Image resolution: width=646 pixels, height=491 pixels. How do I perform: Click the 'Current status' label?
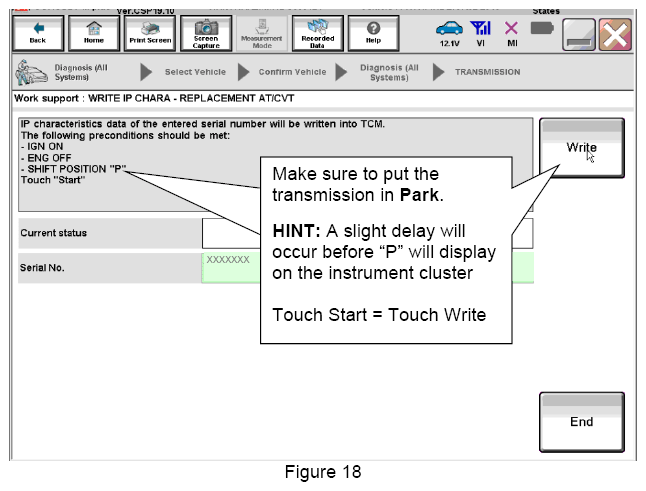pyautogui.click(x=54, y=233)
